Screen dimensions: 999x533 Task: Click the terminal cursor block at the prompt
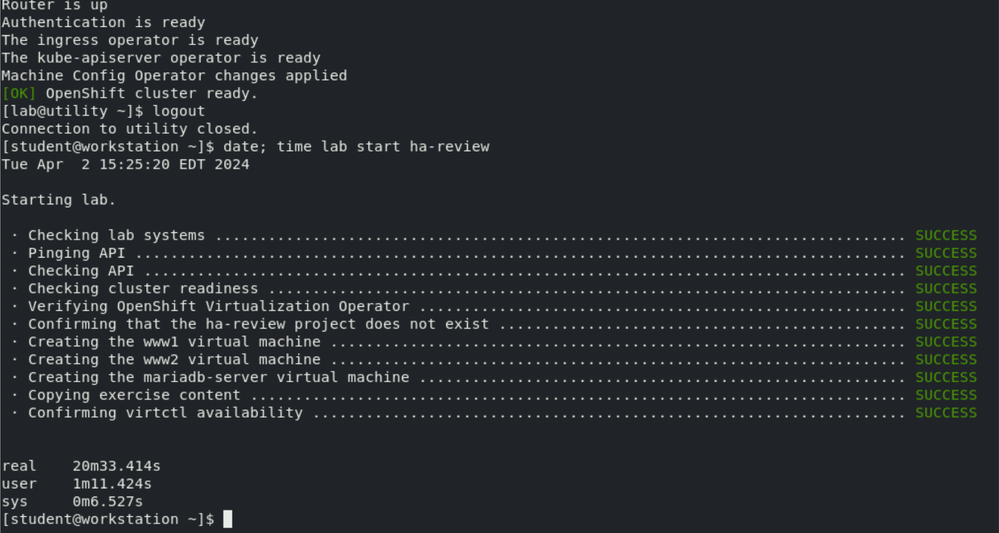[x=228, y=519]
